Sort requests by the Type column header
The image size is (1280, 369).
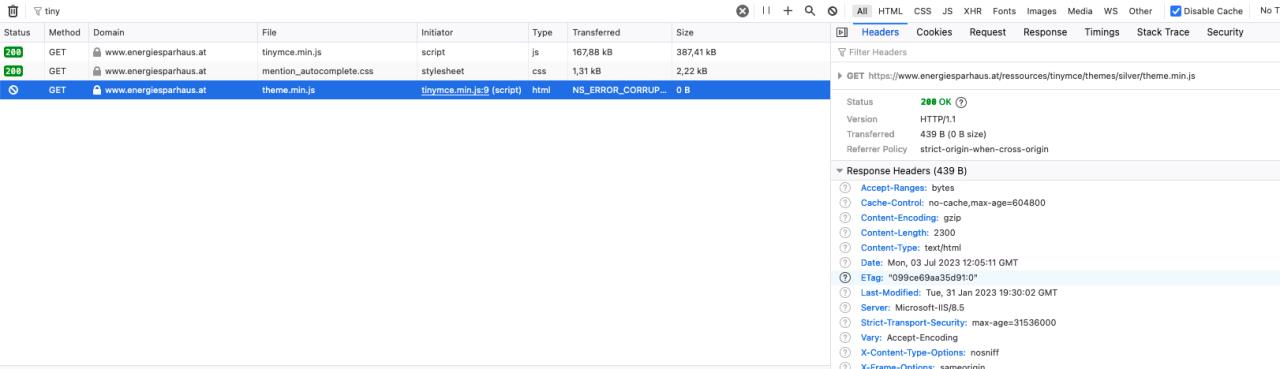tap(547, 32)
